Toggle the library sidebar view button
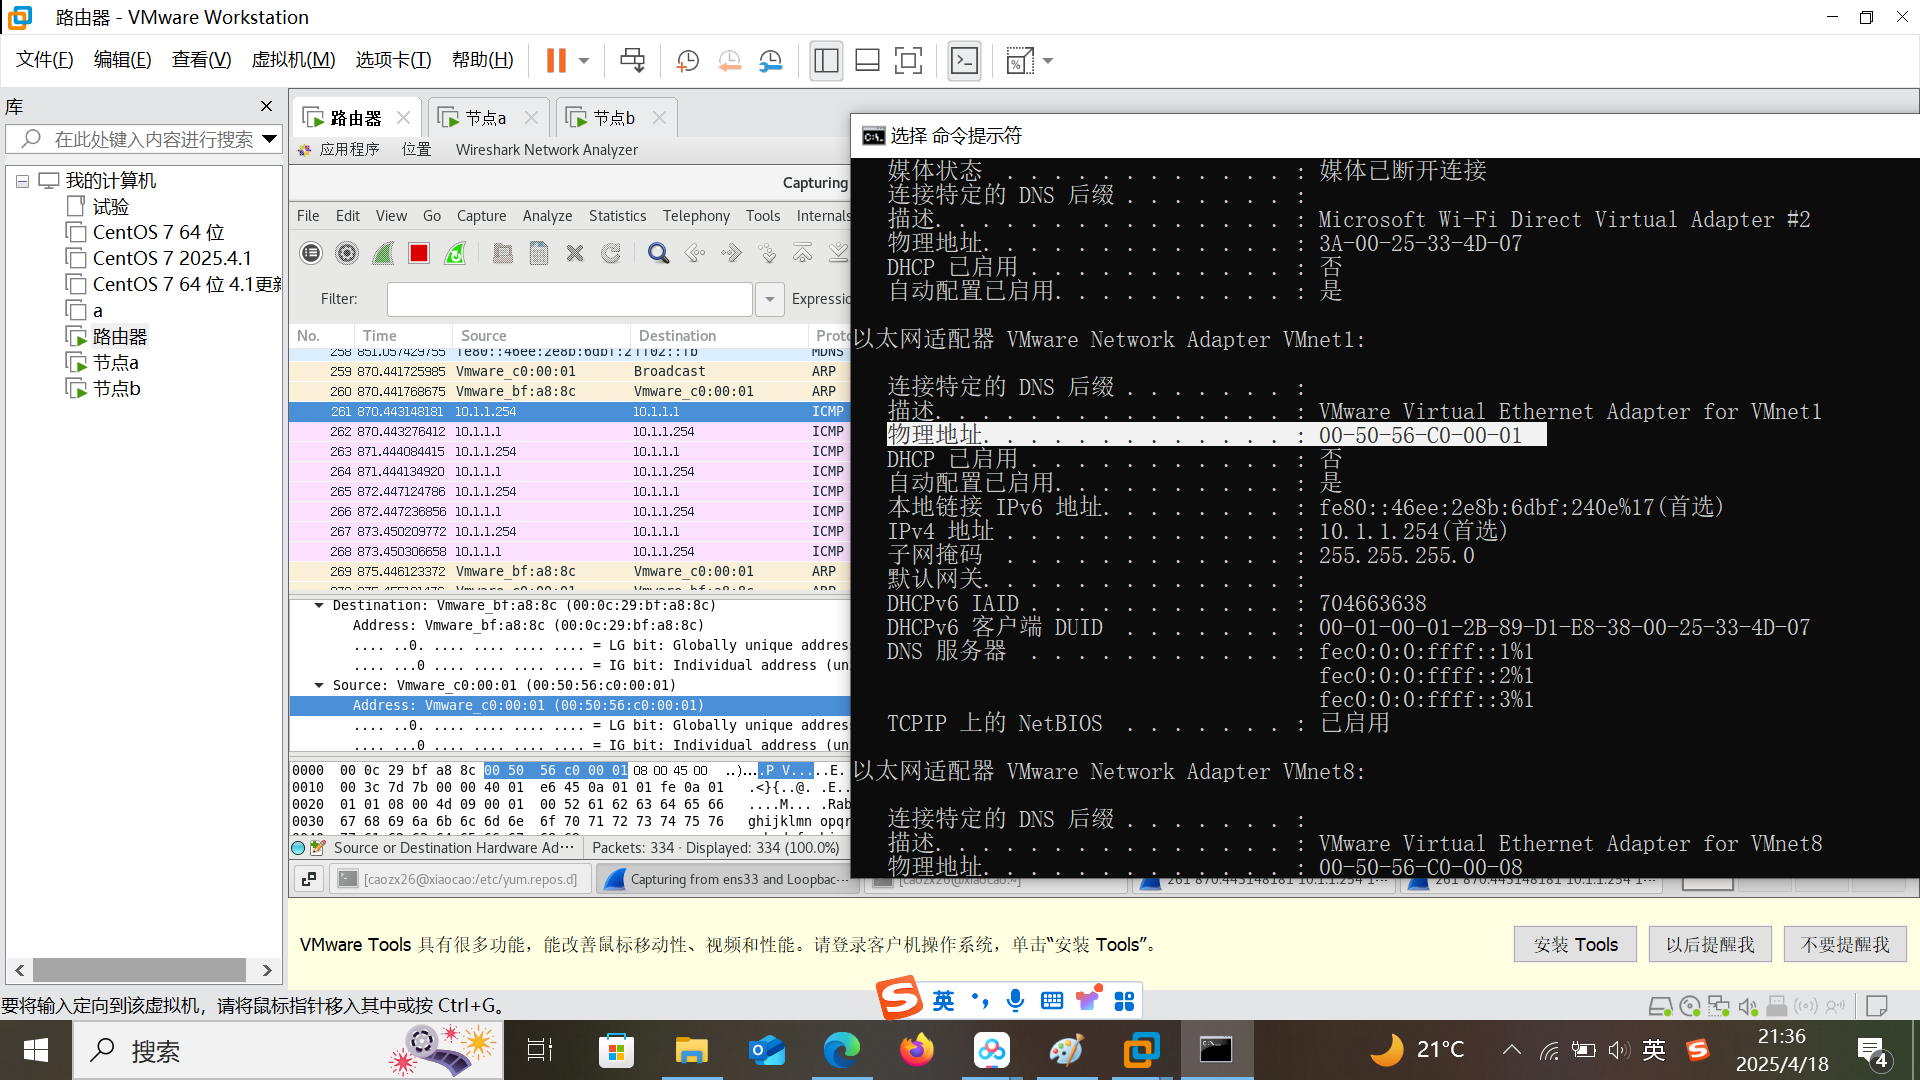 coord(826,61)
